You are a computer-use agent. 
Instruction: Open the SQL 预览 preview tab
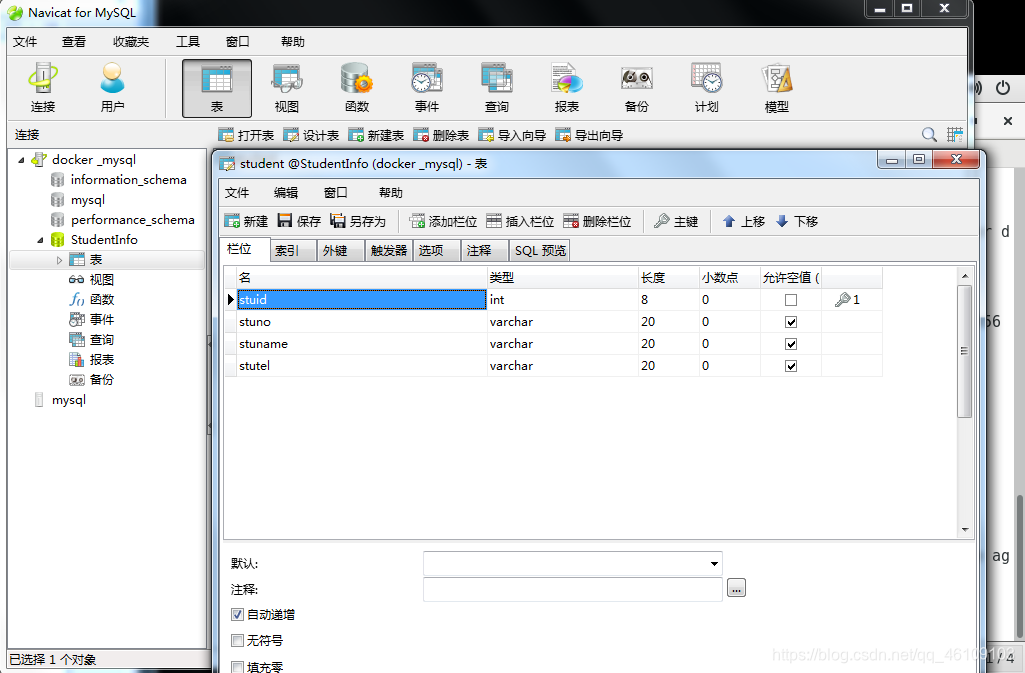pyautogui.click(x=540, y=250)
